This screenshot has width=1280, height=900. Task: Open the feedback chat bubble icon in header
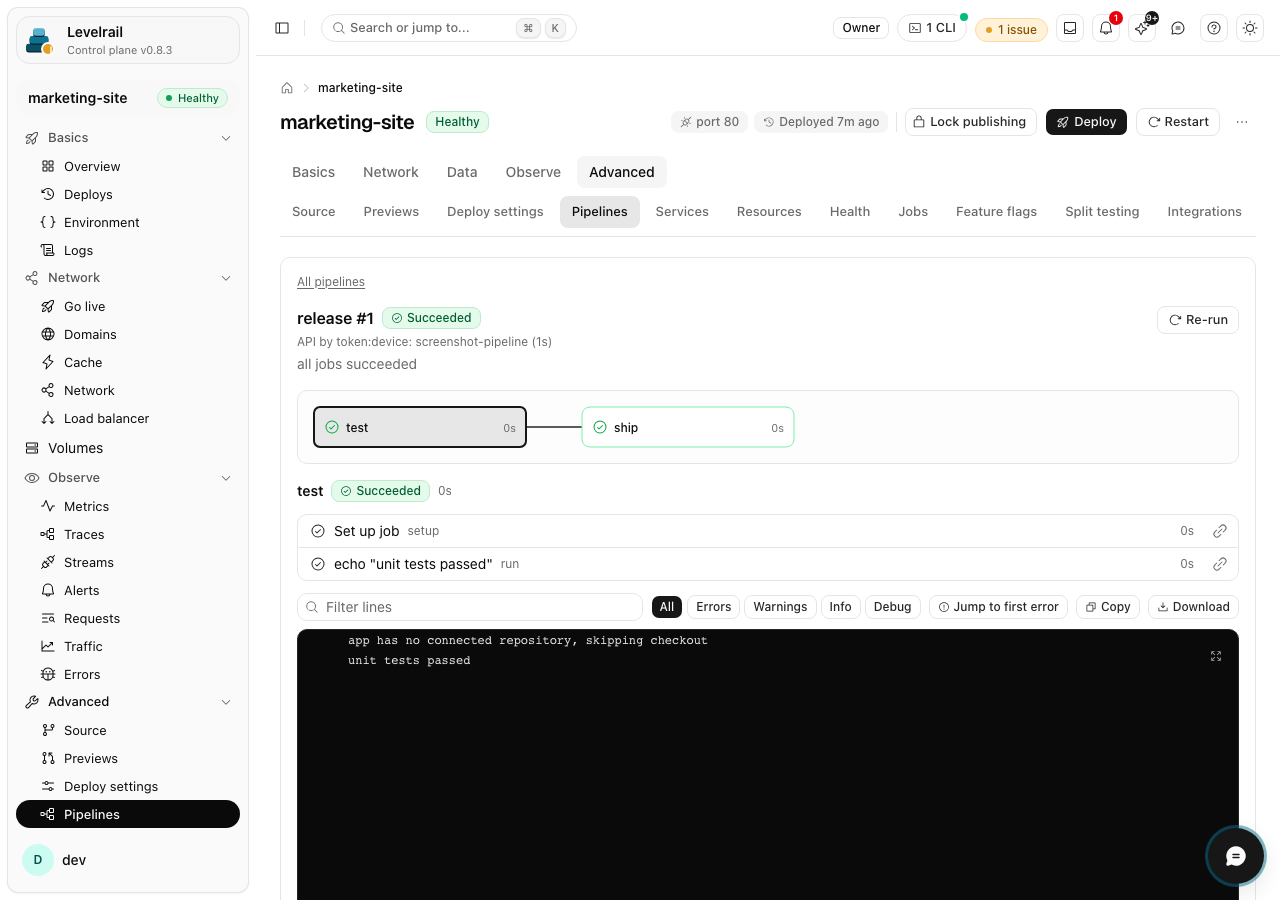(x=1178, y=28)
